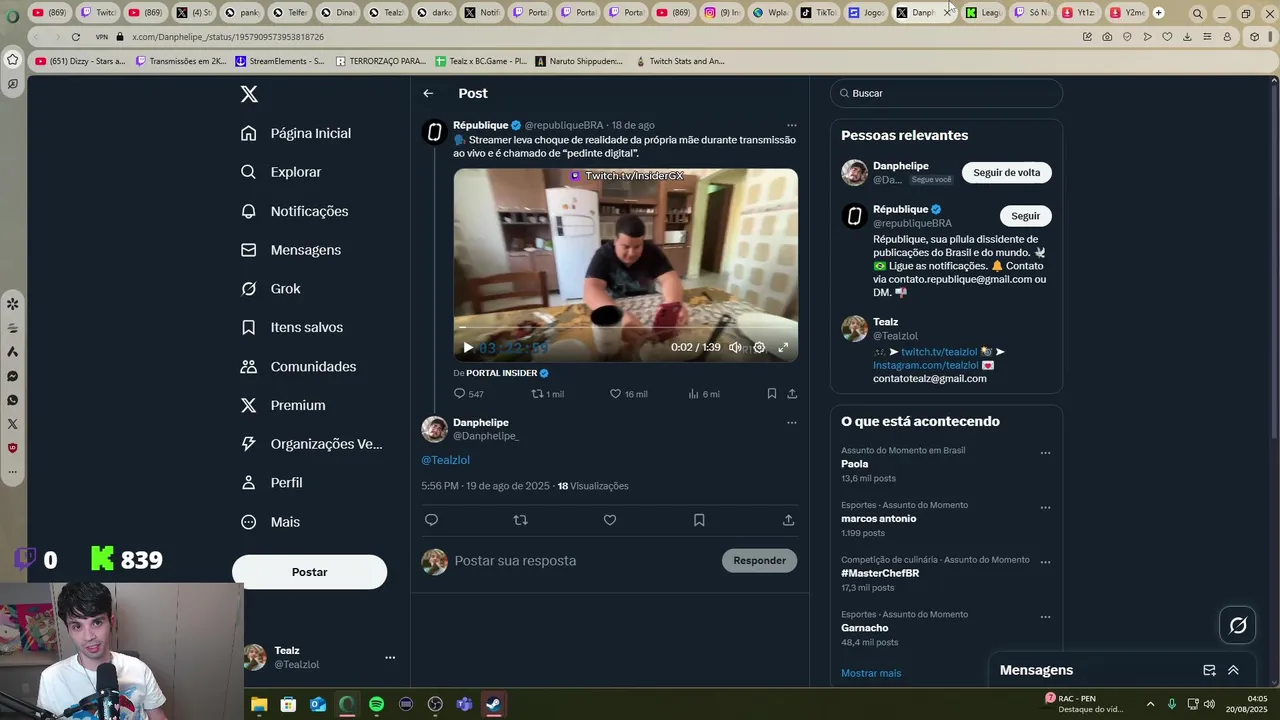Open Garnacho trending options dots
Image resolution: width=1280 pixels, height=720 pixels.
(x=1045, y=617)
